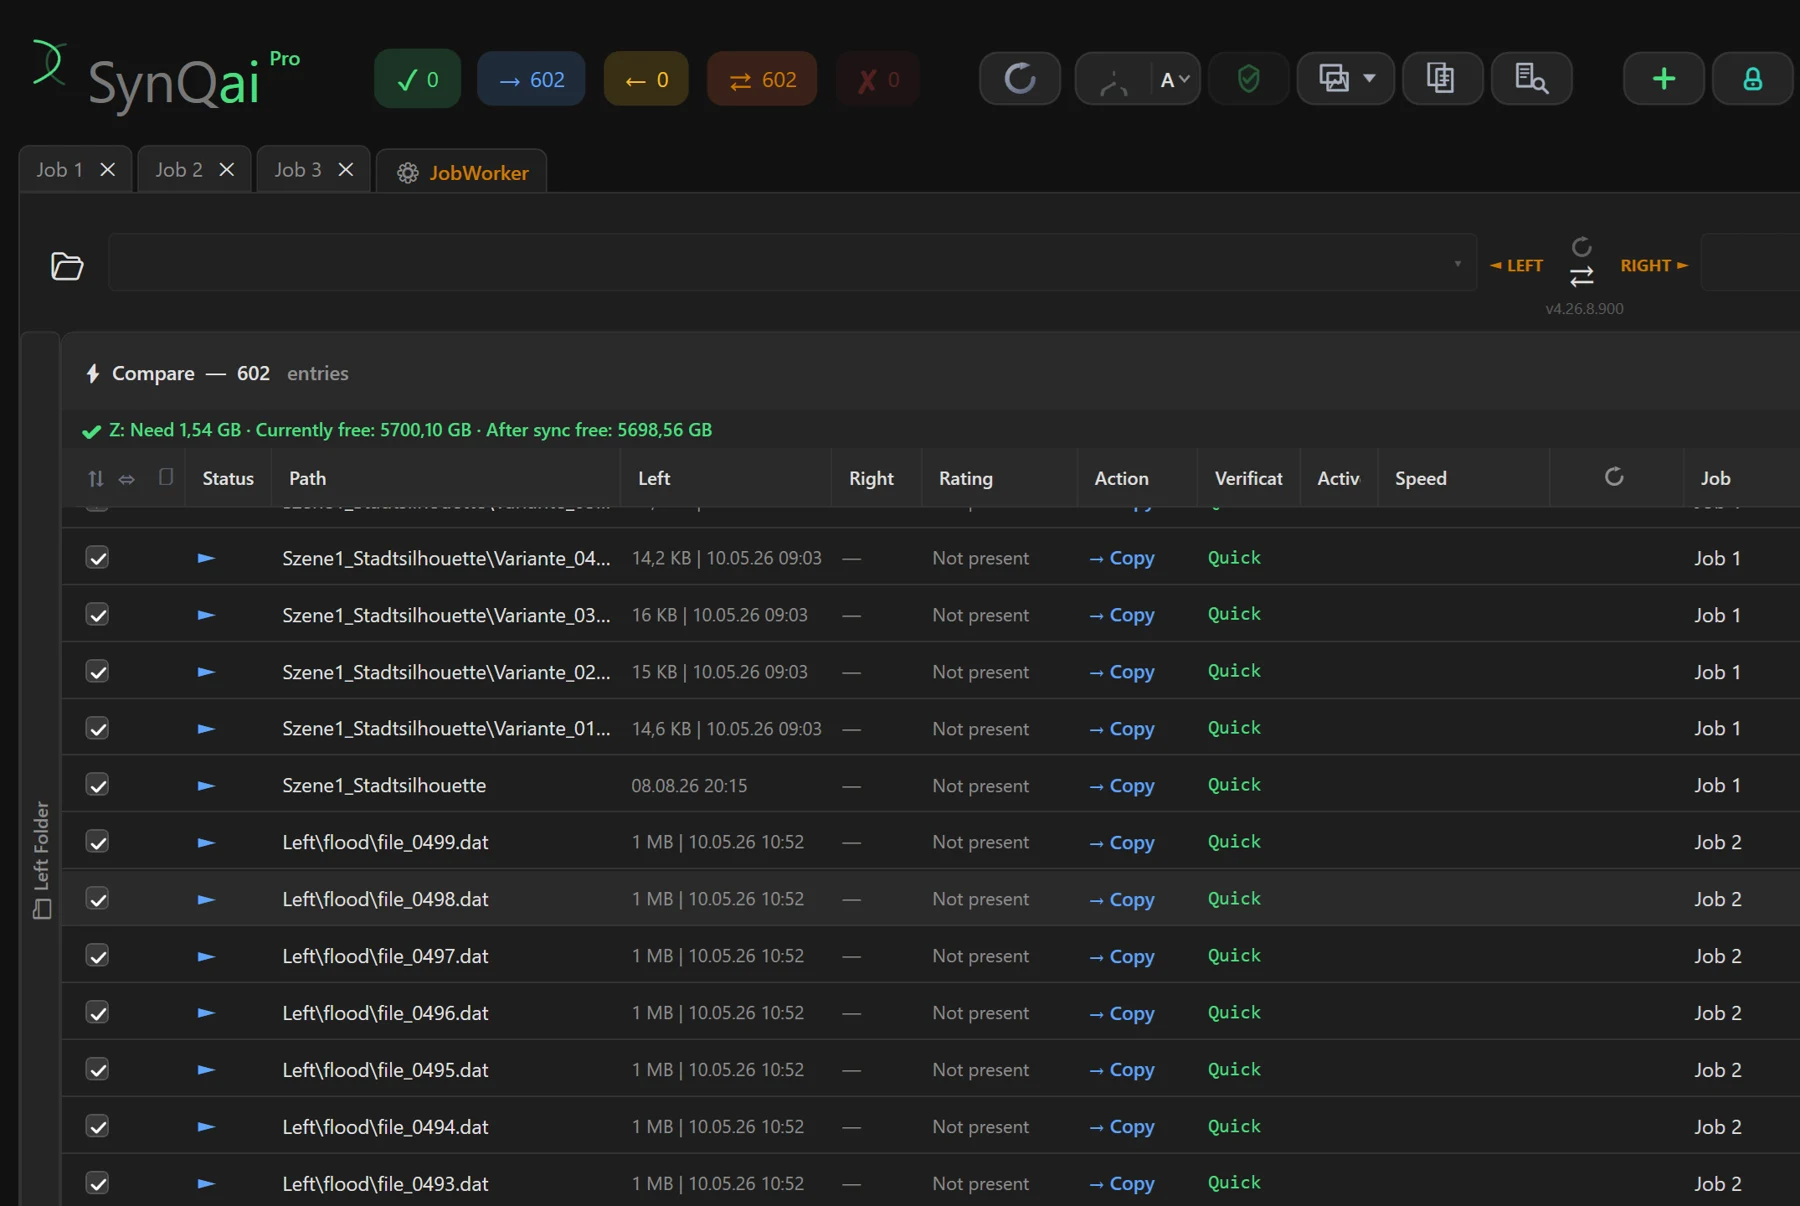Click Quick verification for Variante_01
The height and width of the screenshot is (1206, 1800).
[1234, 728]
